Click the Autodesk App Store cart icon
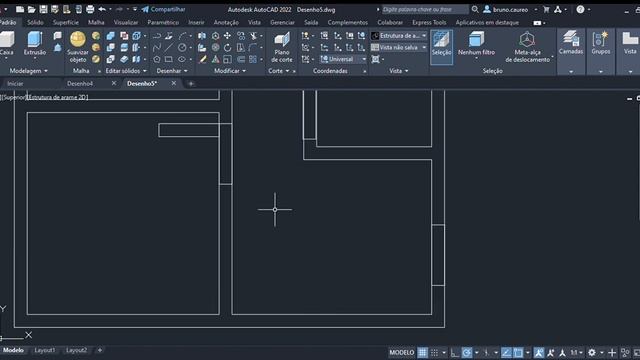The image size is (640, 360). coord(546,9)
